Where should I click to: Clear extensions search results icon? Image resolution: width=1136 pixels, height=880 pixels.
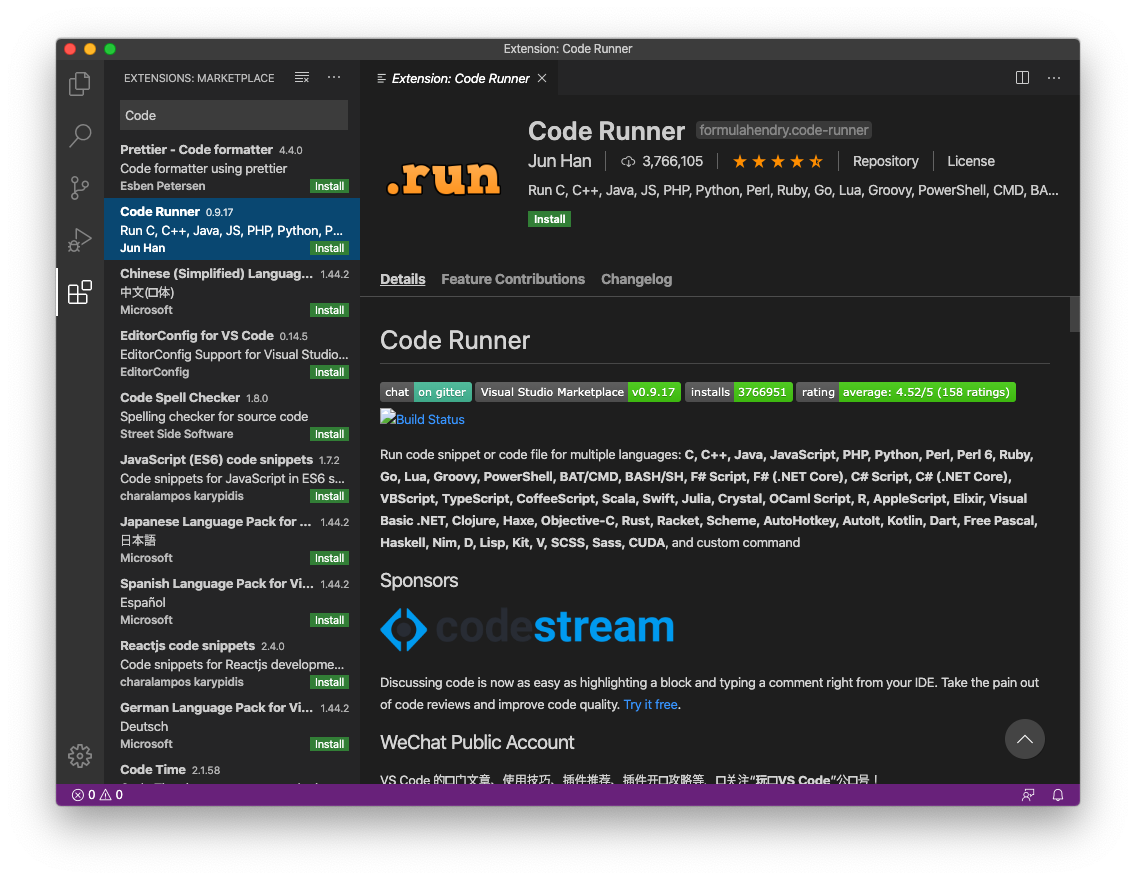302,77
